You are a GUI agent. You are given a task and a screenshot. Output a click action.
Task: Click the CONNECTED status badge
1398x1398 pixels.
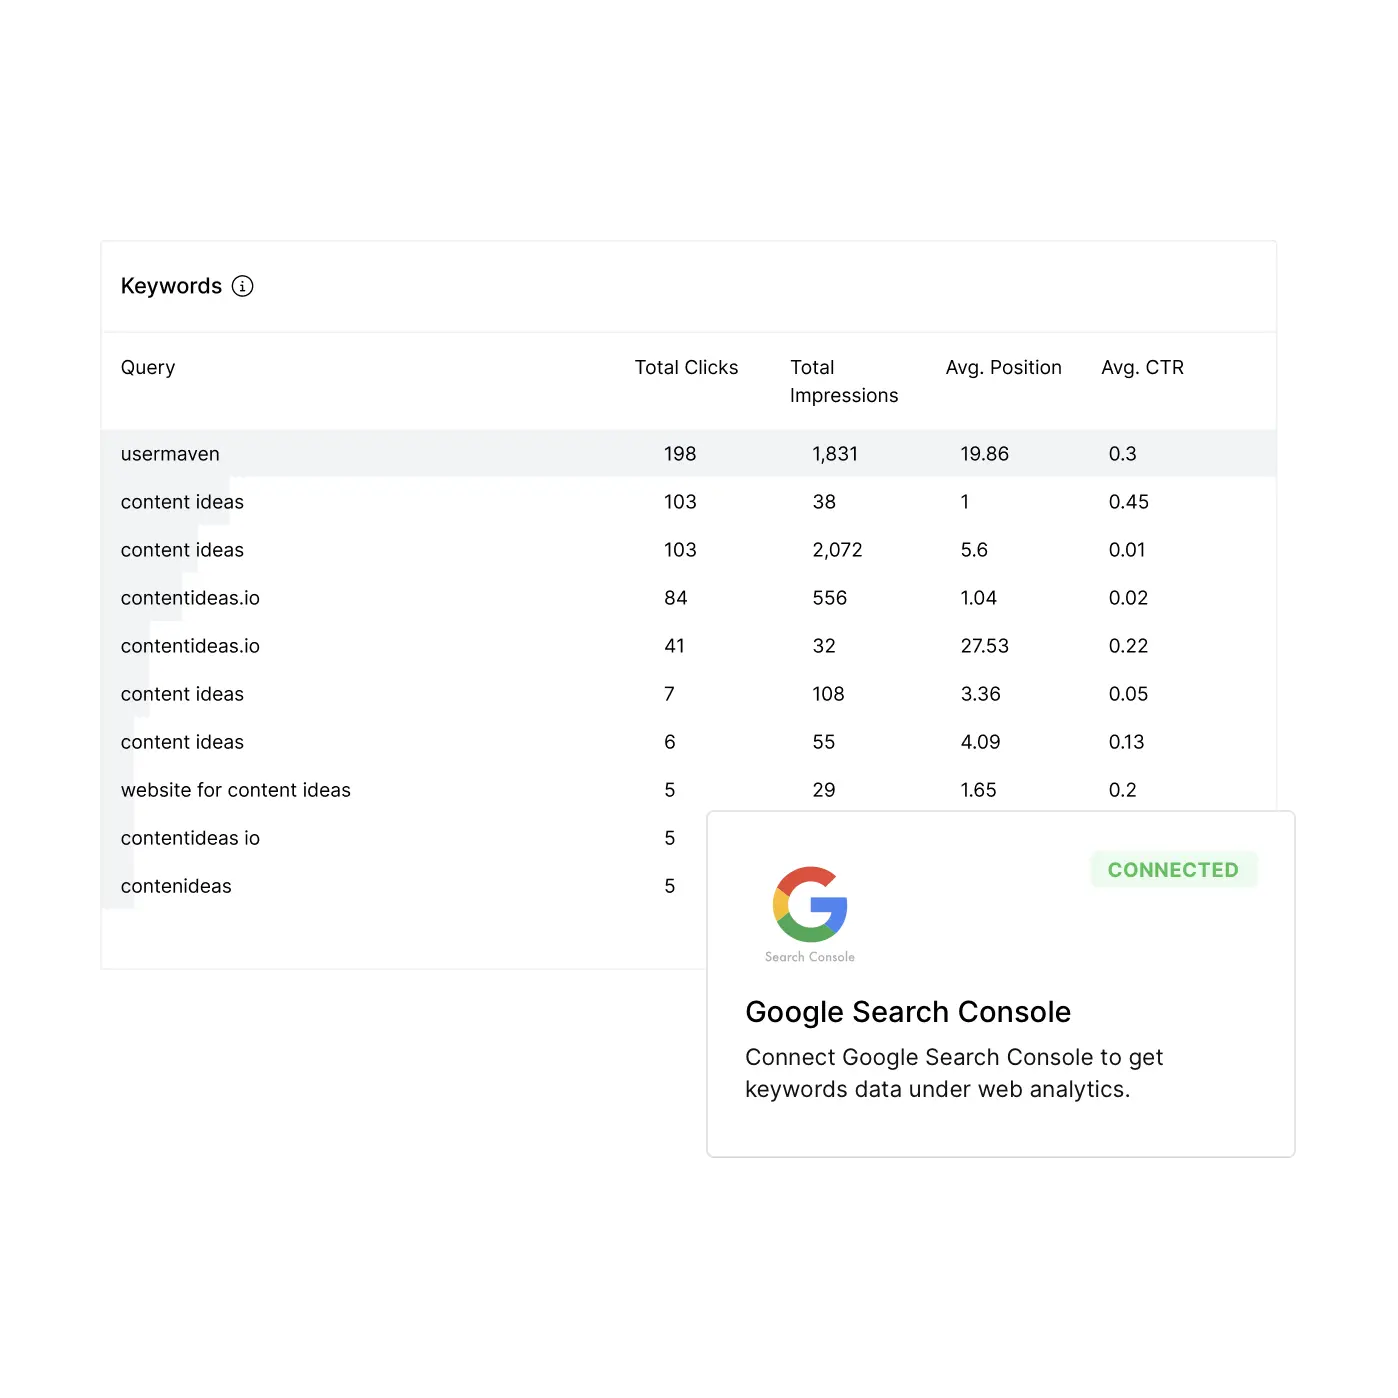click(1173, 870)
